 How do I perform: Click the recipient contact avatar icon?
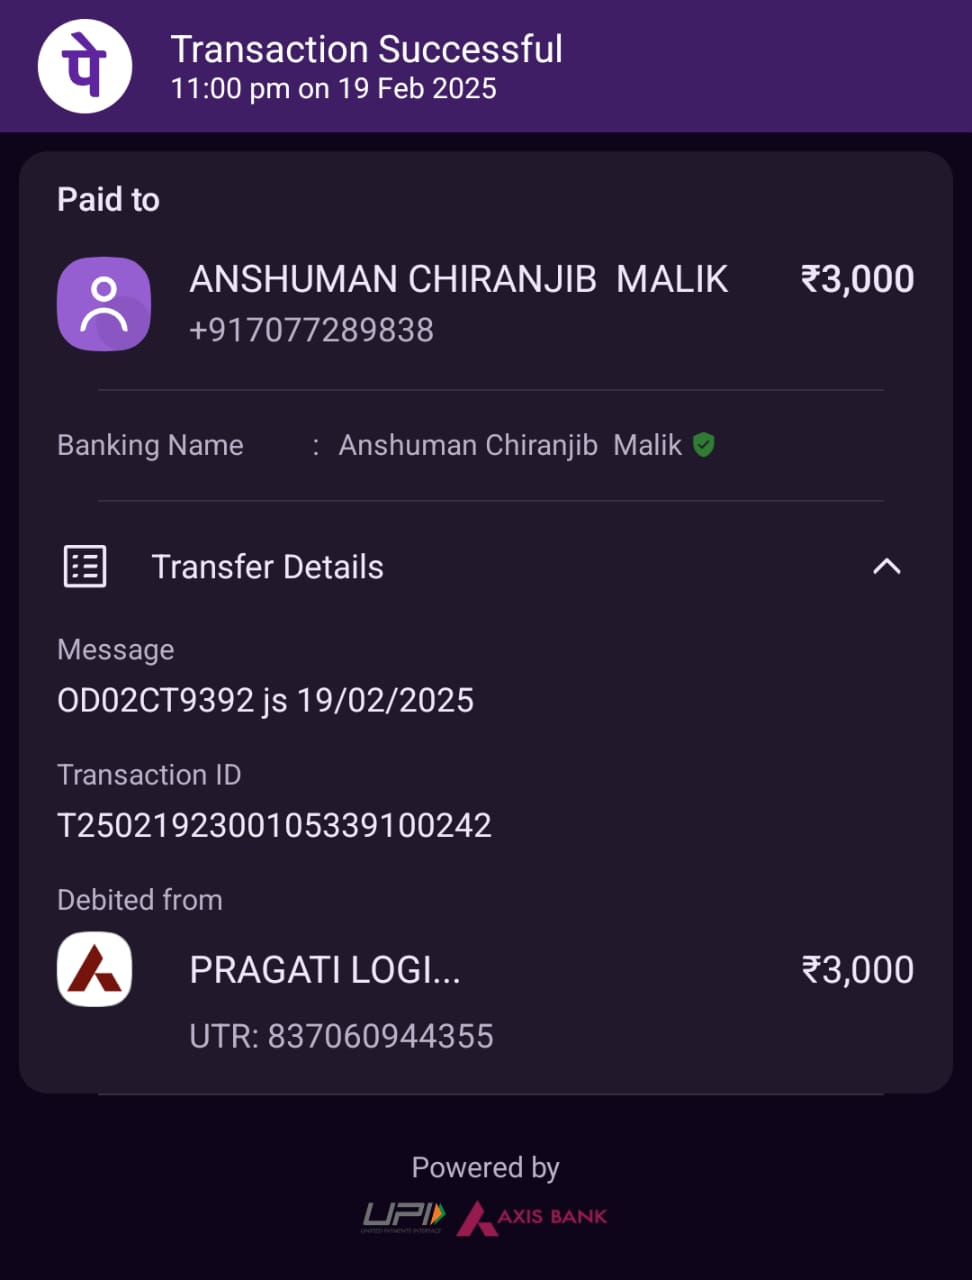104,304
